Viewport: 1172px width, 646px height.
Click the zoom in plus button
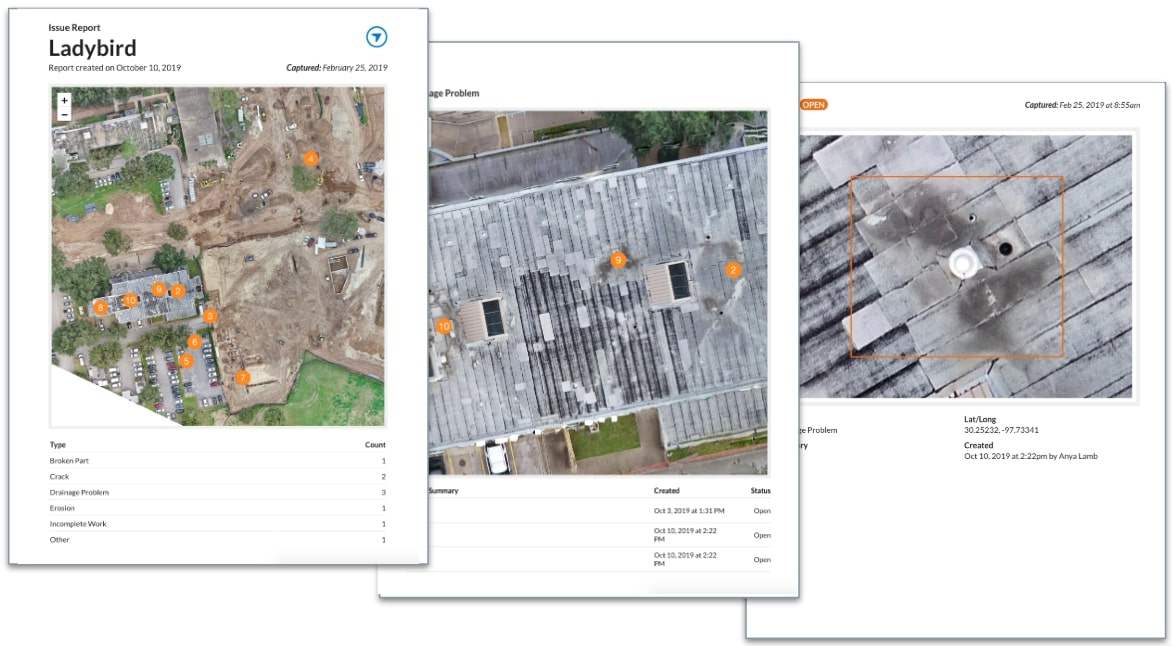click(64, 100)
